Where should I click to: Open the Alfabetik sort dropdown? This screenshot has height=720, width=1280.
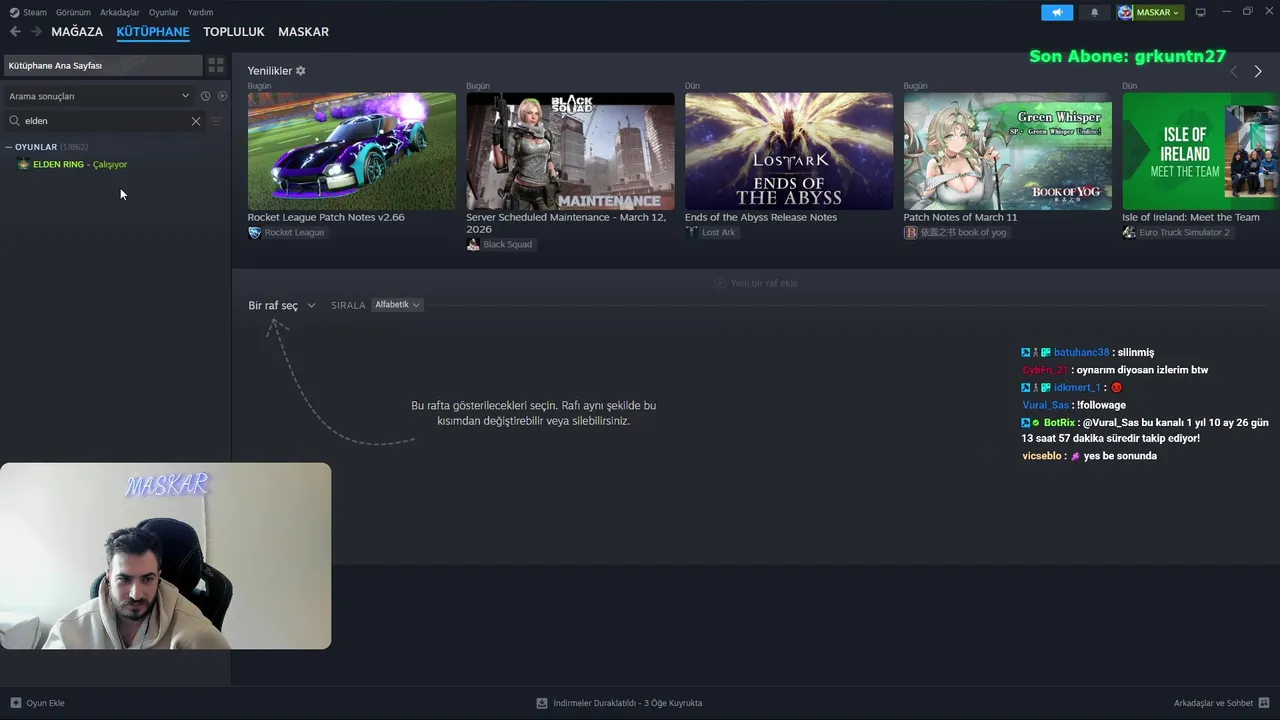click(x=397, y=305)
